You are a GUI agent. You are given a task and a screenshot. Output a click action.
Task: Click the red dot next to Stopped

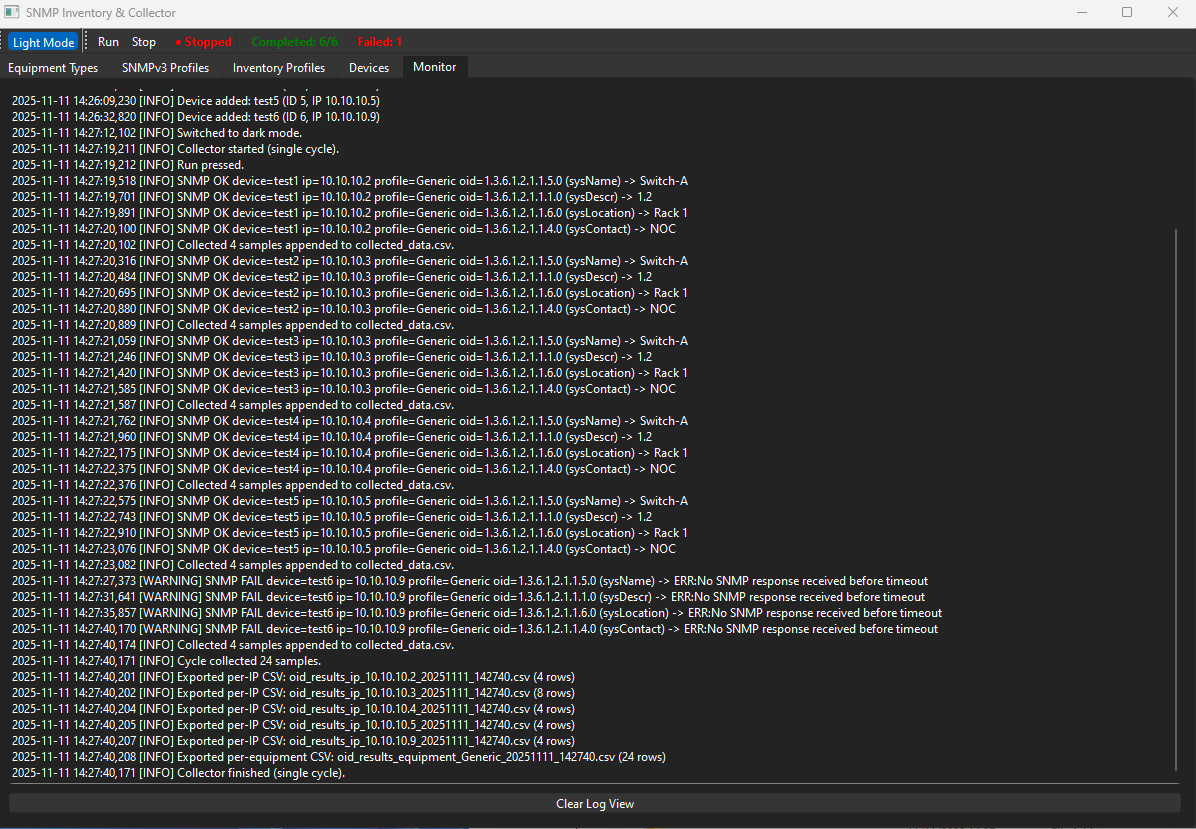(x=176, y=42)
